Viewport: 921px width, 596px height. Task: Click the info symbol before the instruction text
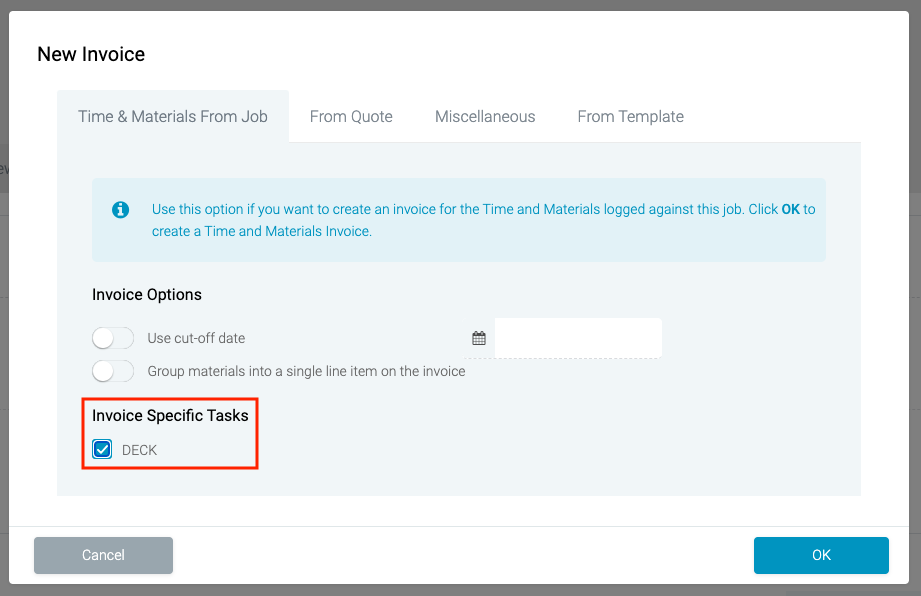121,210
